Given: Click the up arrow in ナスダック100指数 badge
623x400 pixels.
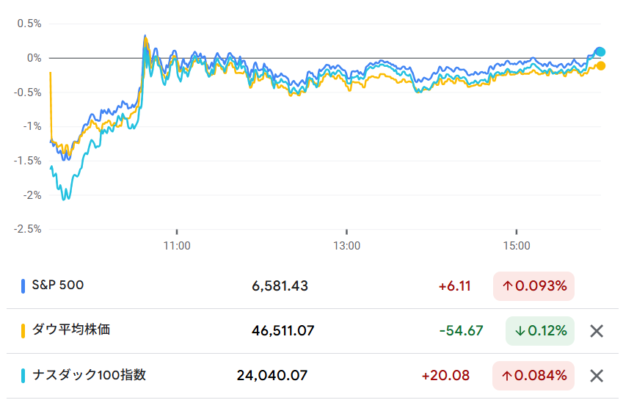Looking at the screenshot, I should (508, 376).
